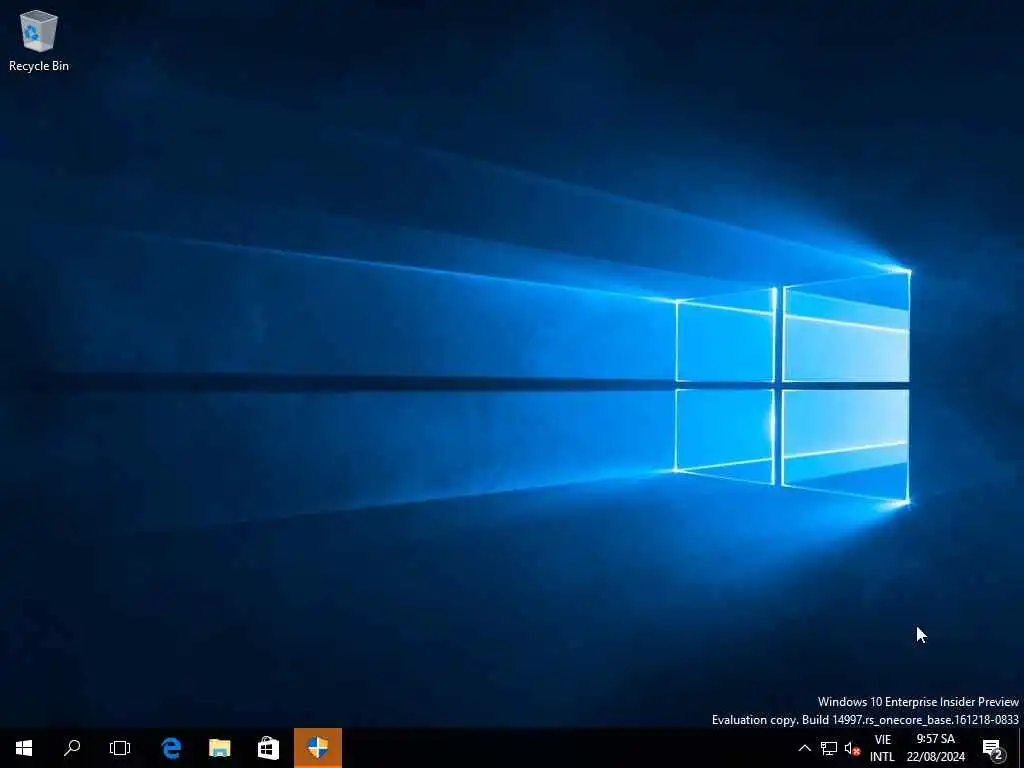Select the Recycle Bin desktop icon

click(39, 40)
